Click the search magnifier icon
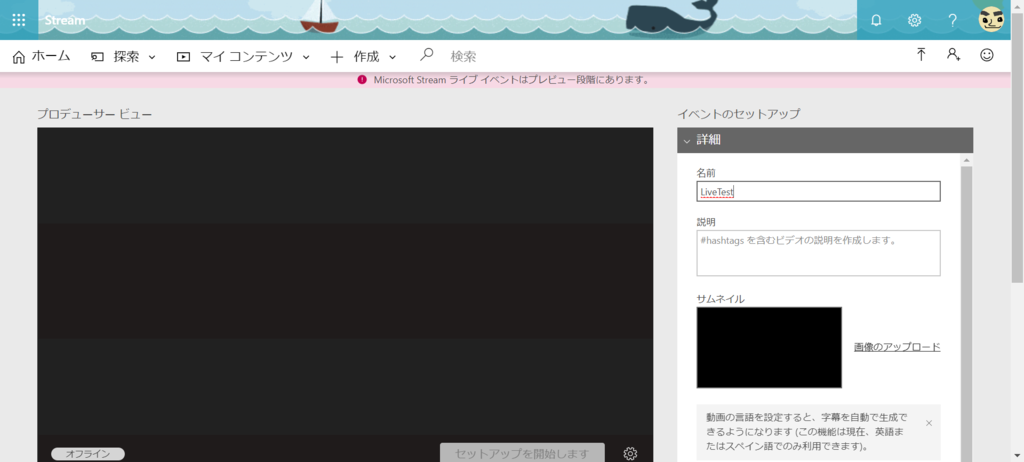The image size is (1024, 462). point(426,56)
